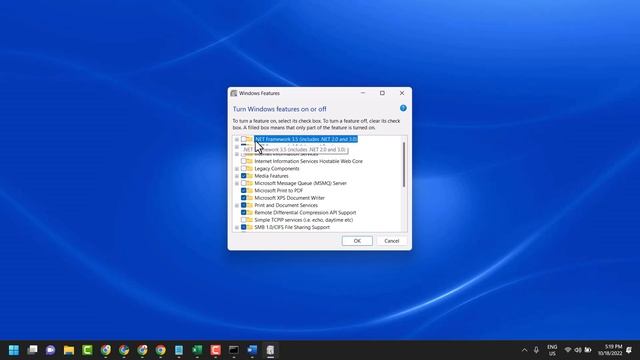Image resolution: width=640 pixels, height=360 pixels.
Task: Select 'Print and Document Services' label
Action: [286, 205]
